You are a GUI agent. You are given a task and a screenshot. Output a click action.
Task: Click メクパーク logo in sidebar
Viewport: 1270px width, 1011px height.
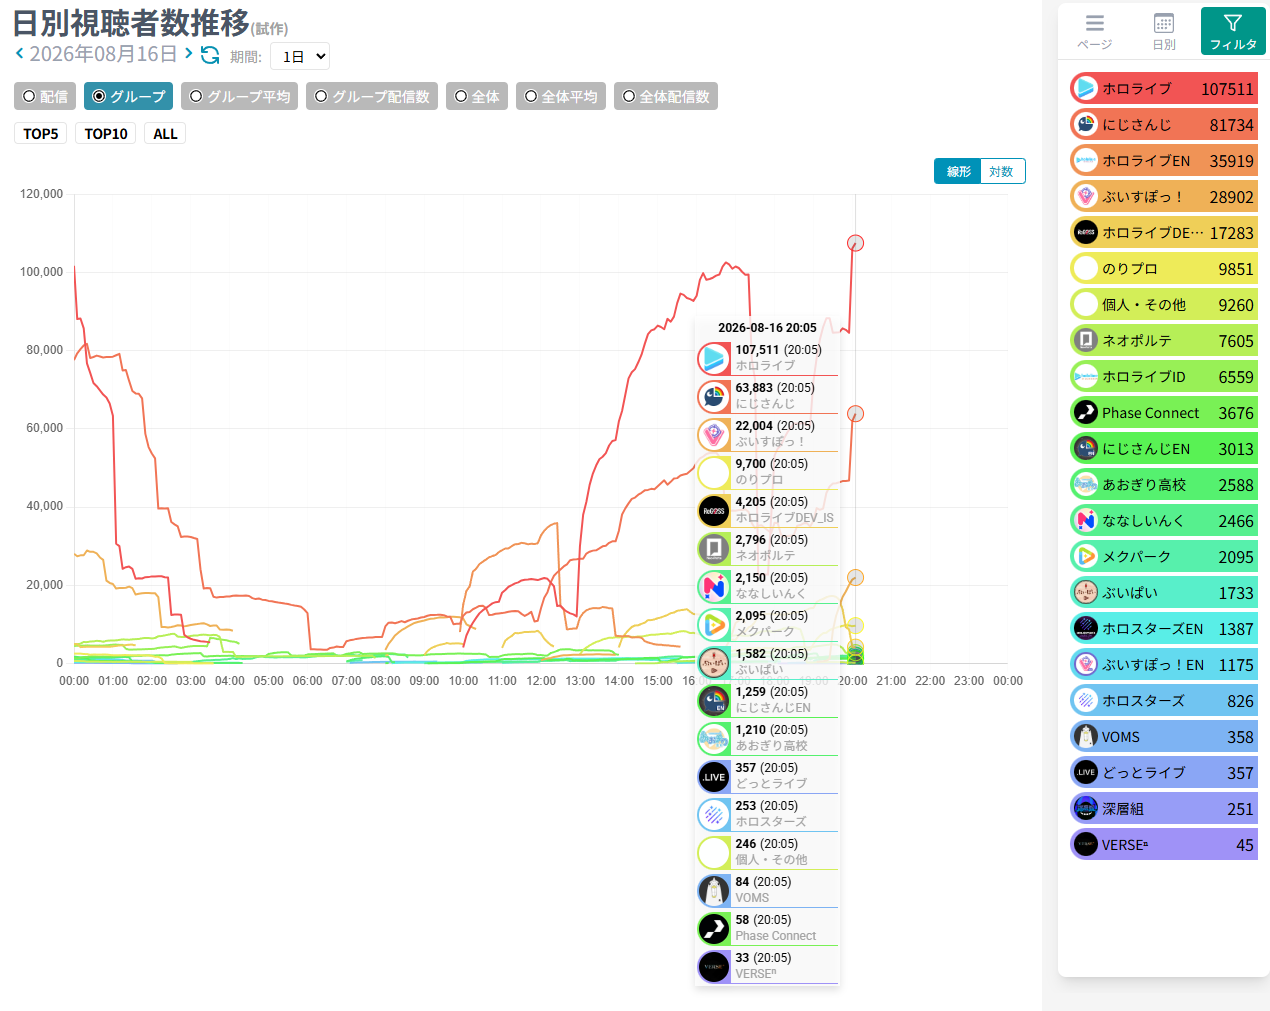[x=1085, y=557]
